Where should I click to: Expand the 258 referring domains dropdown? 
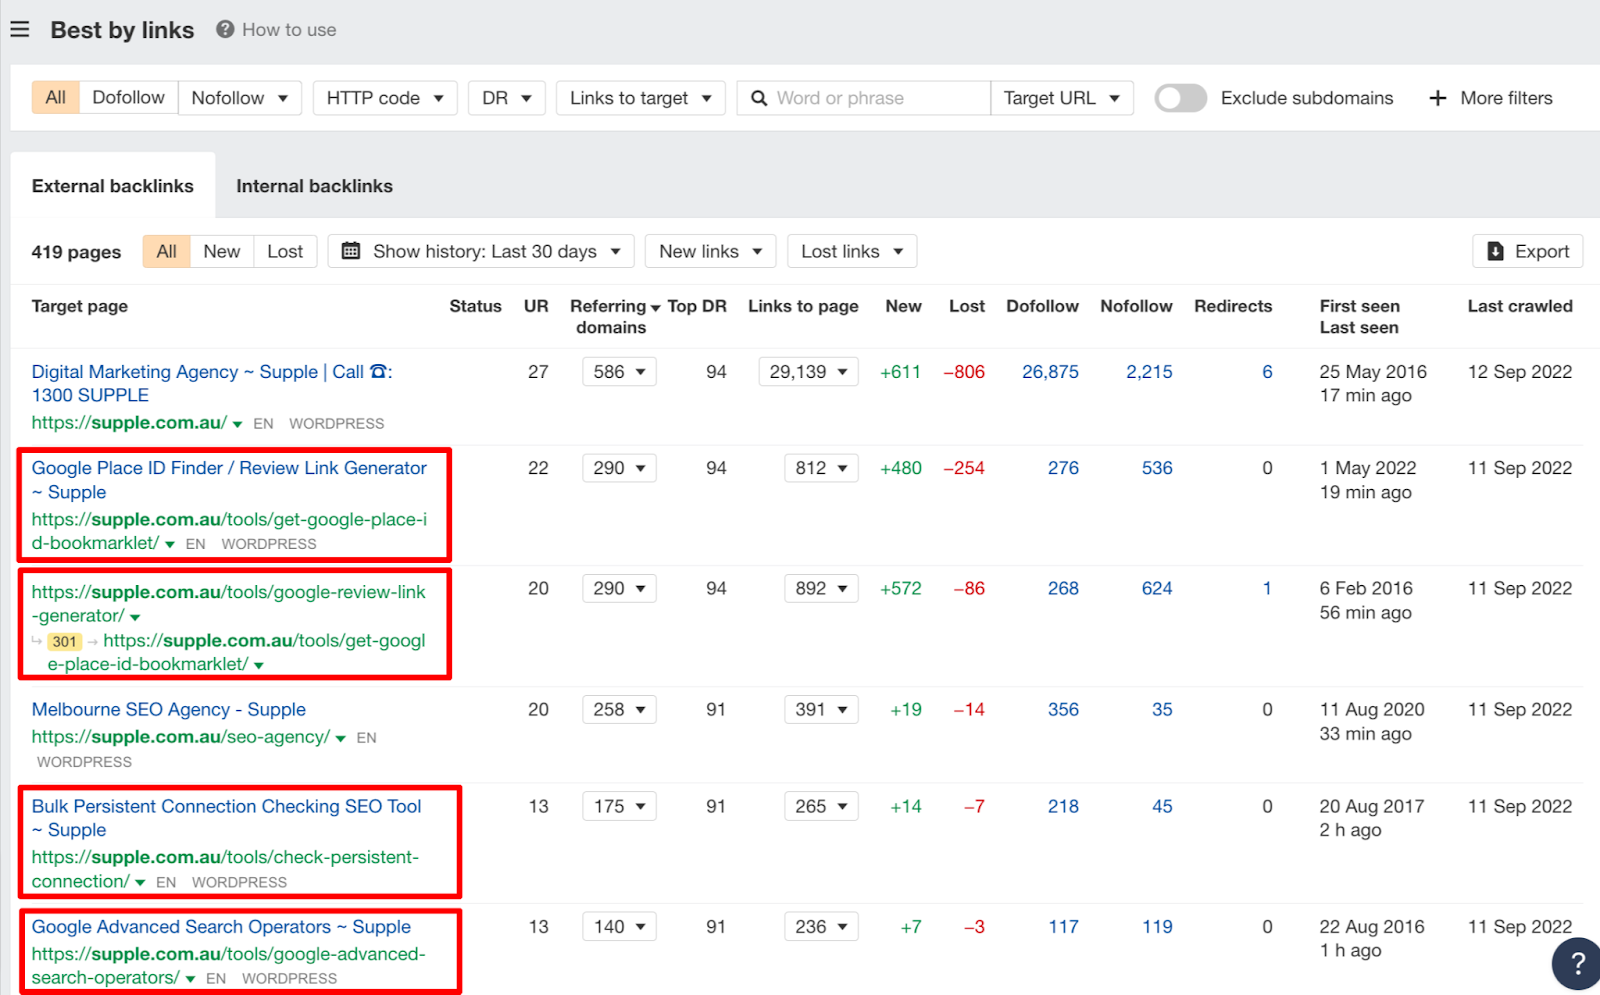(619, 710)
